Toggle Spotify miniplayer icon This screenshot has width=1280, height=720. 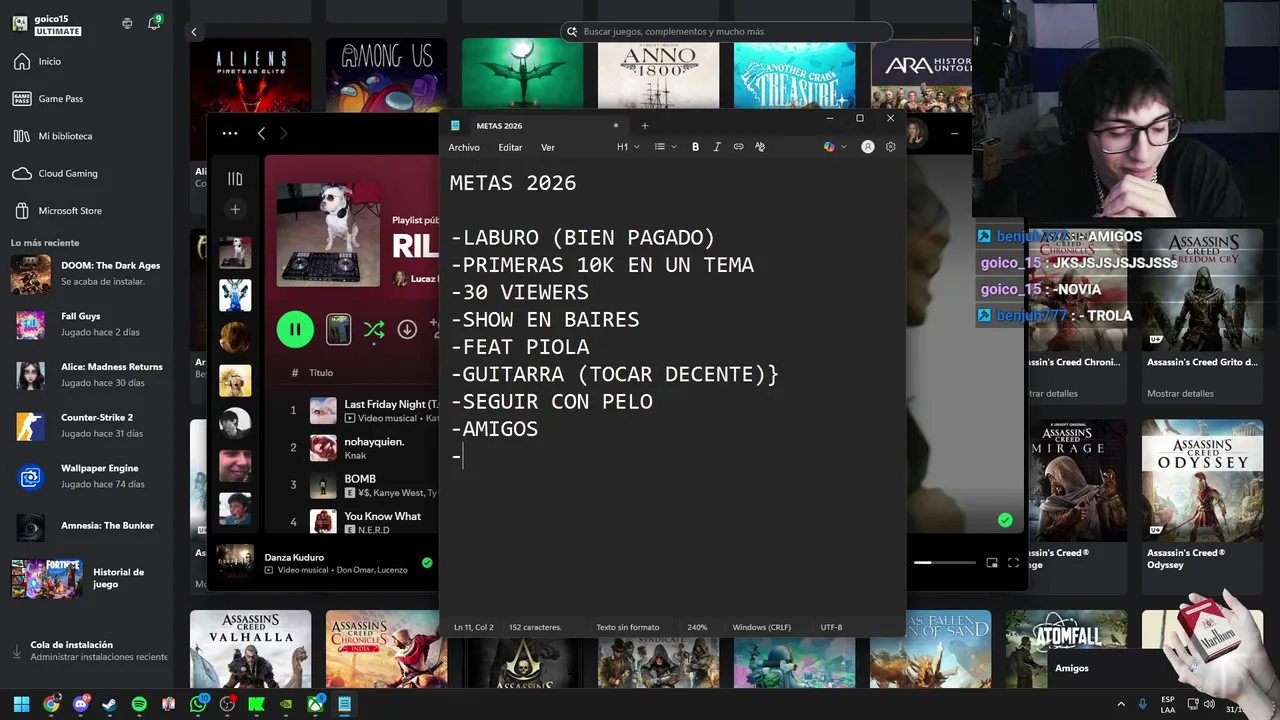992,563
